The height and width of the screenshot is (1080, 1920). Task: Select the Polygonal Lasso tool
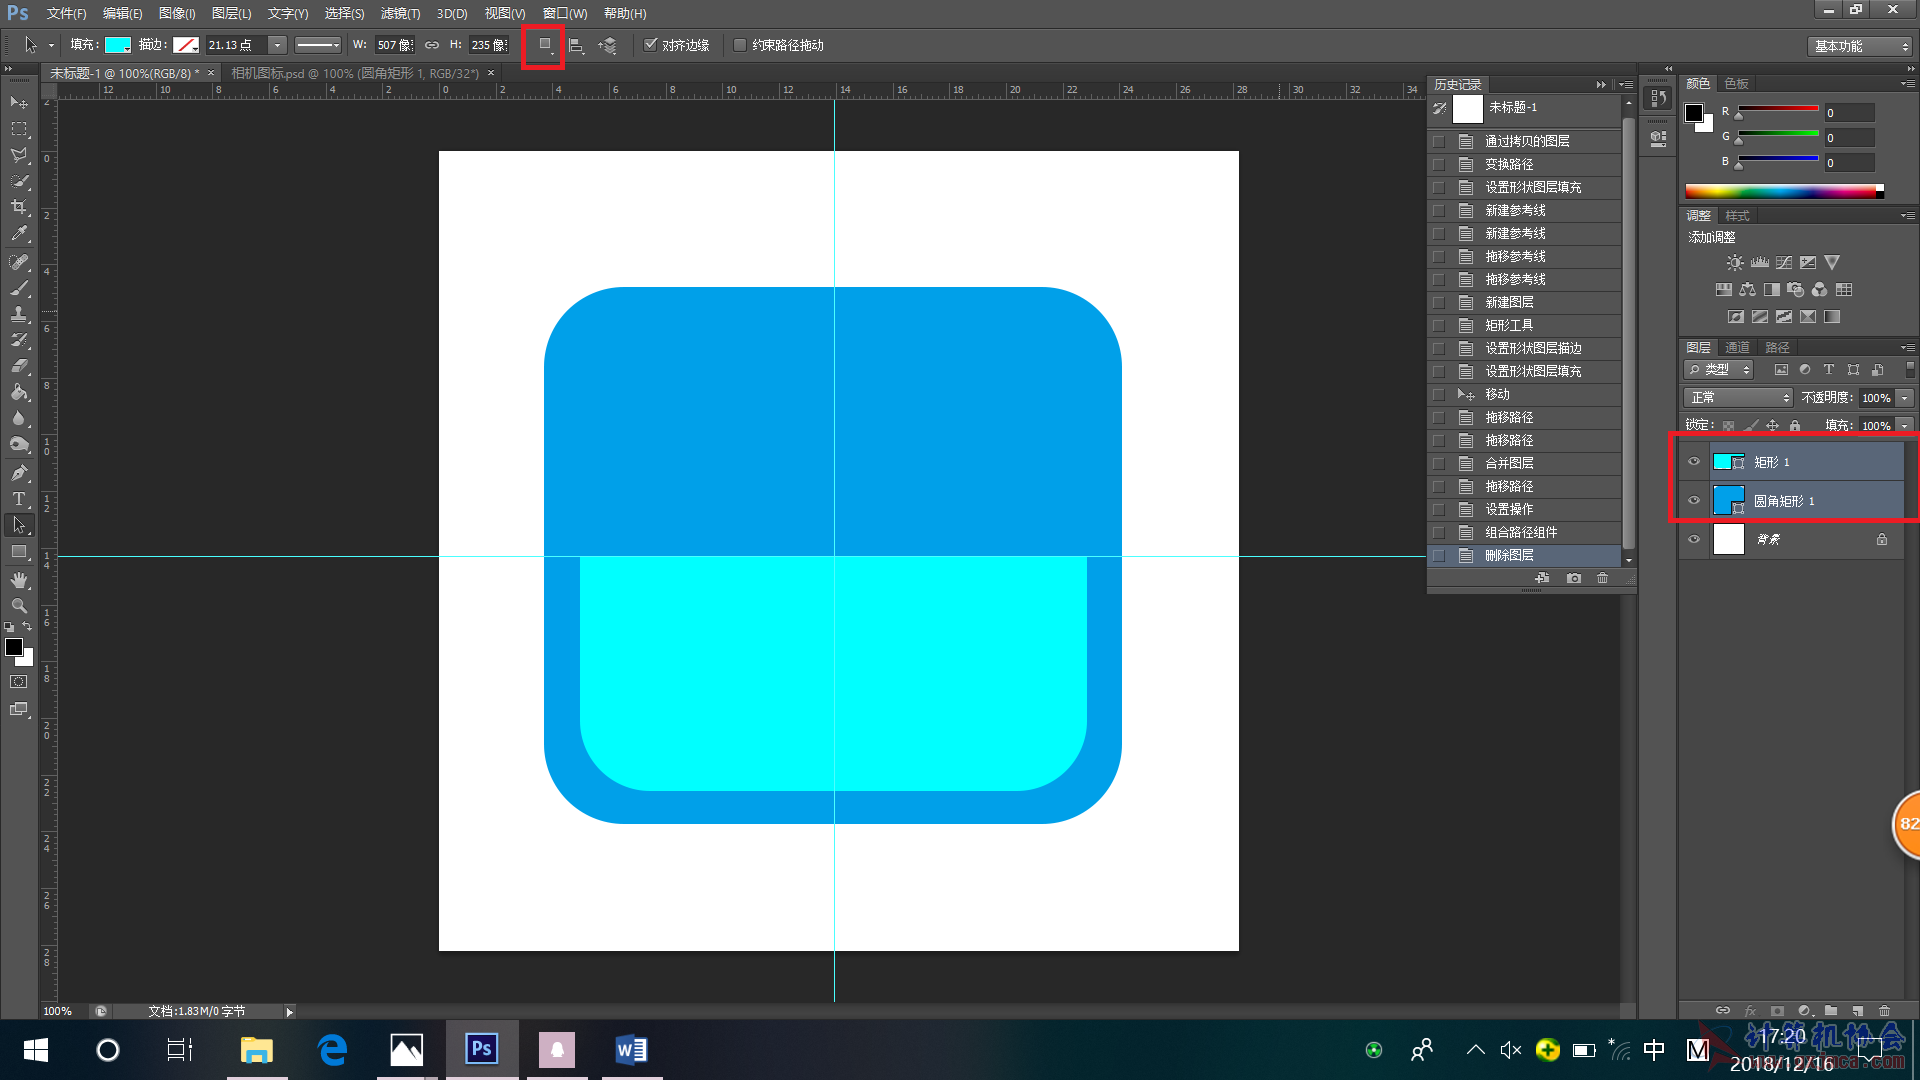coord(19,155)
